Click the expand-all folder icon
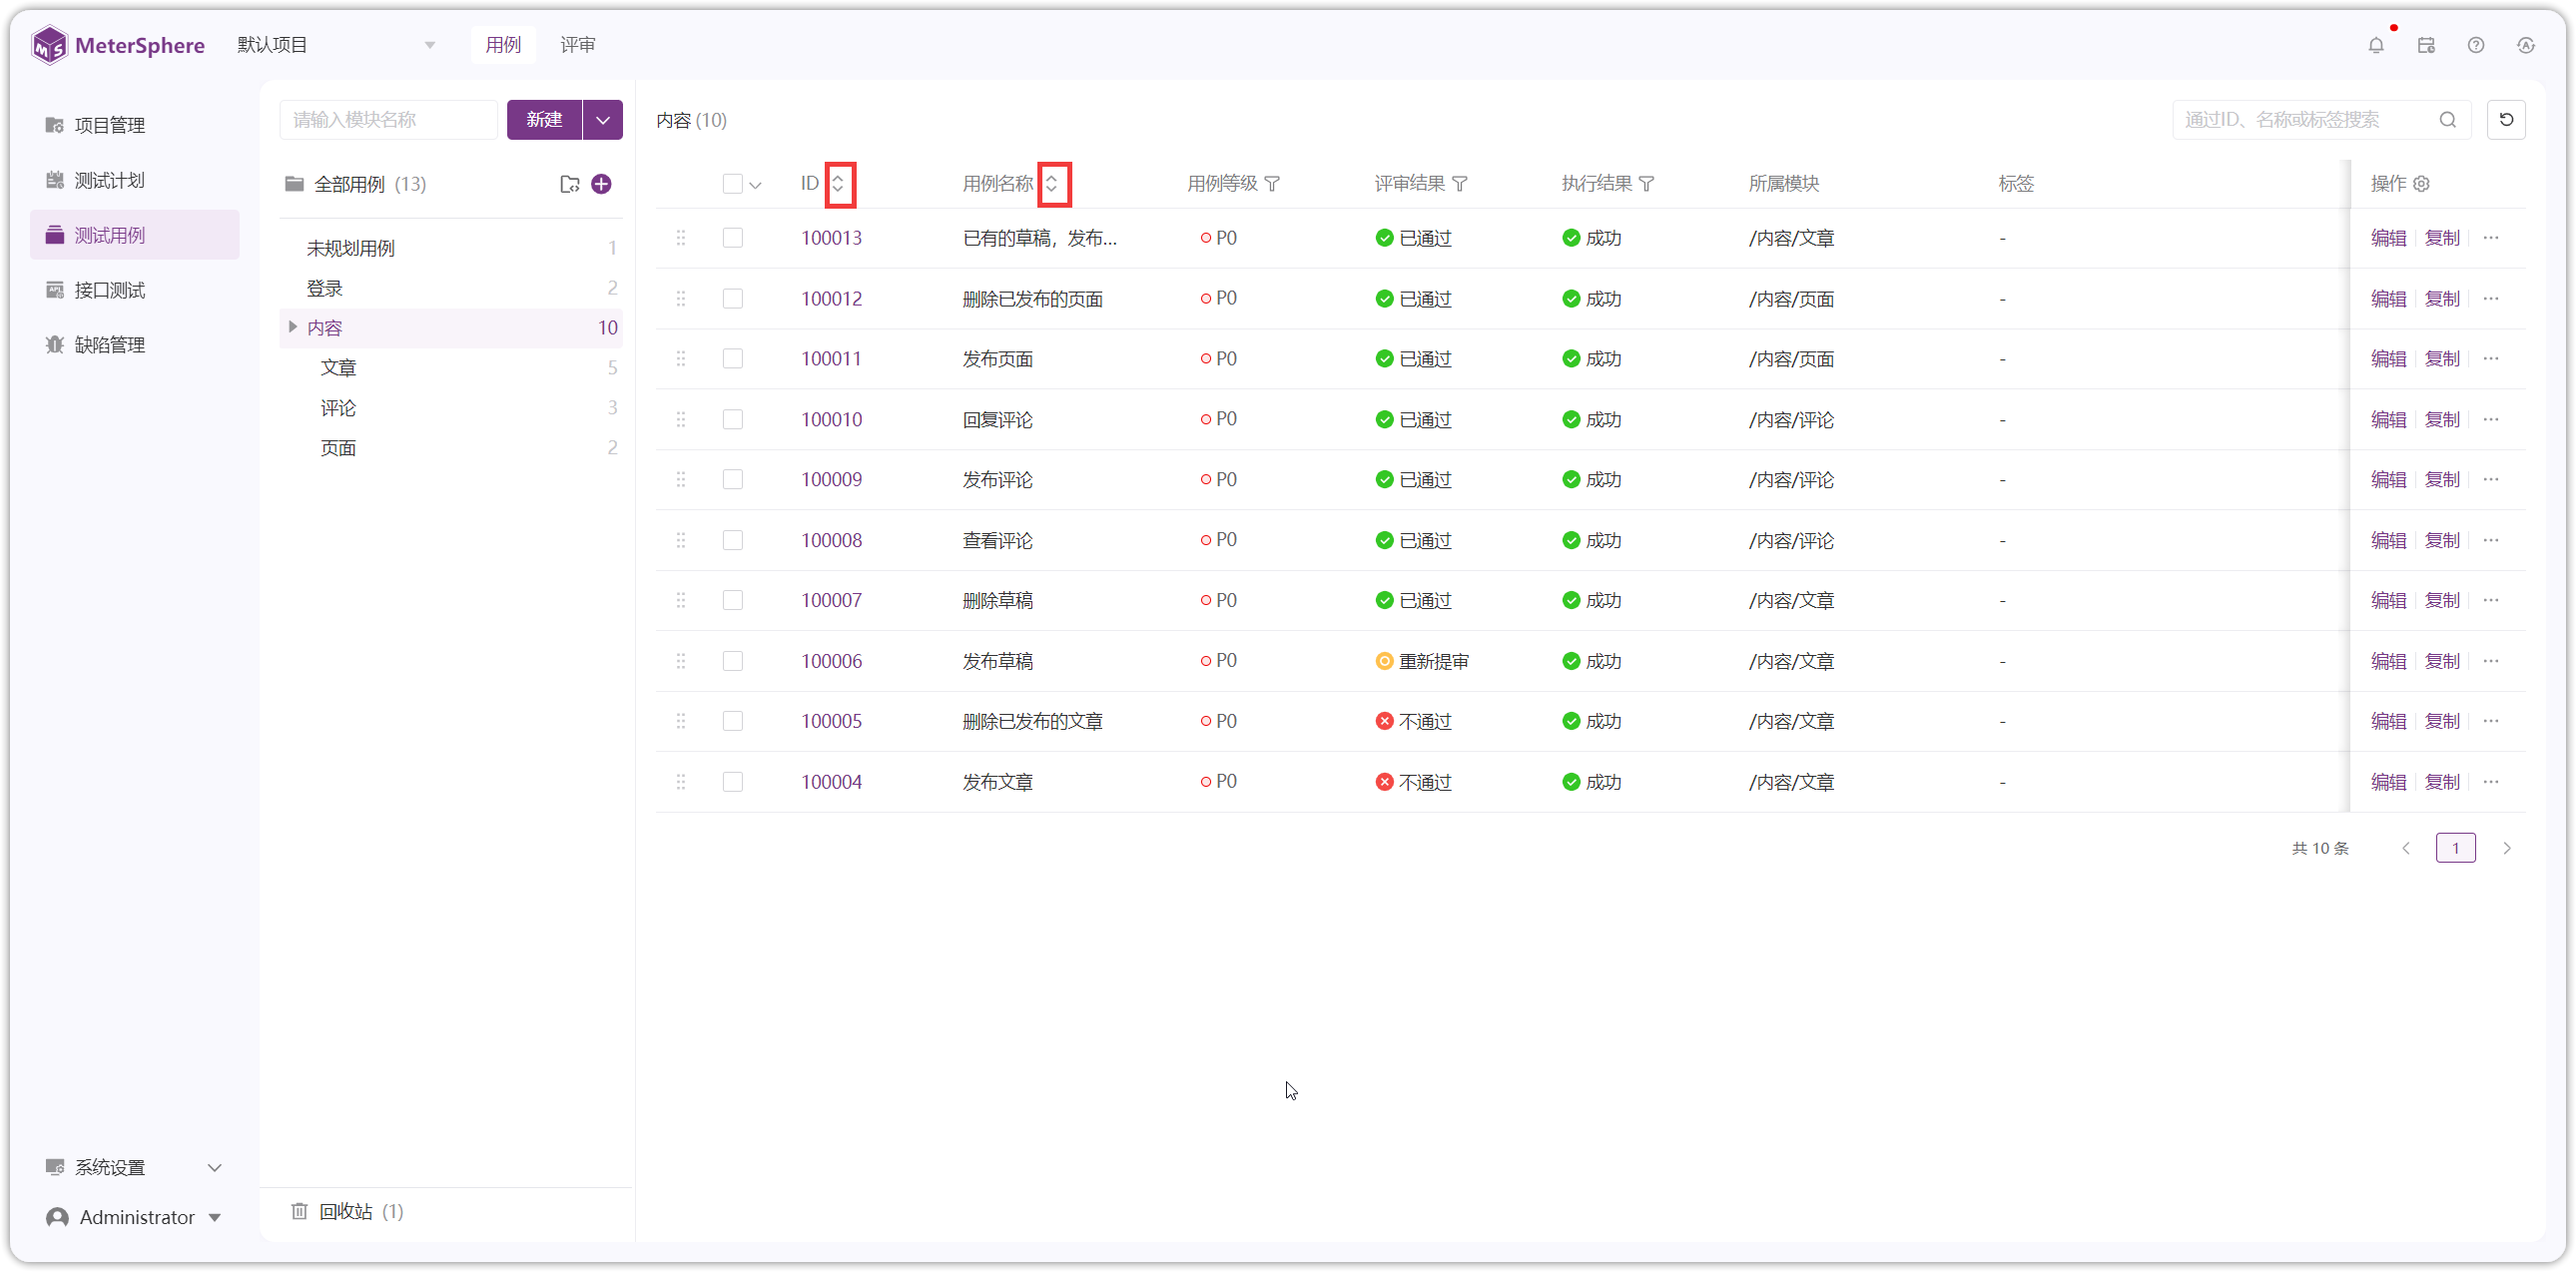This screenshot has width=2576, height=1272. [569, 184]
